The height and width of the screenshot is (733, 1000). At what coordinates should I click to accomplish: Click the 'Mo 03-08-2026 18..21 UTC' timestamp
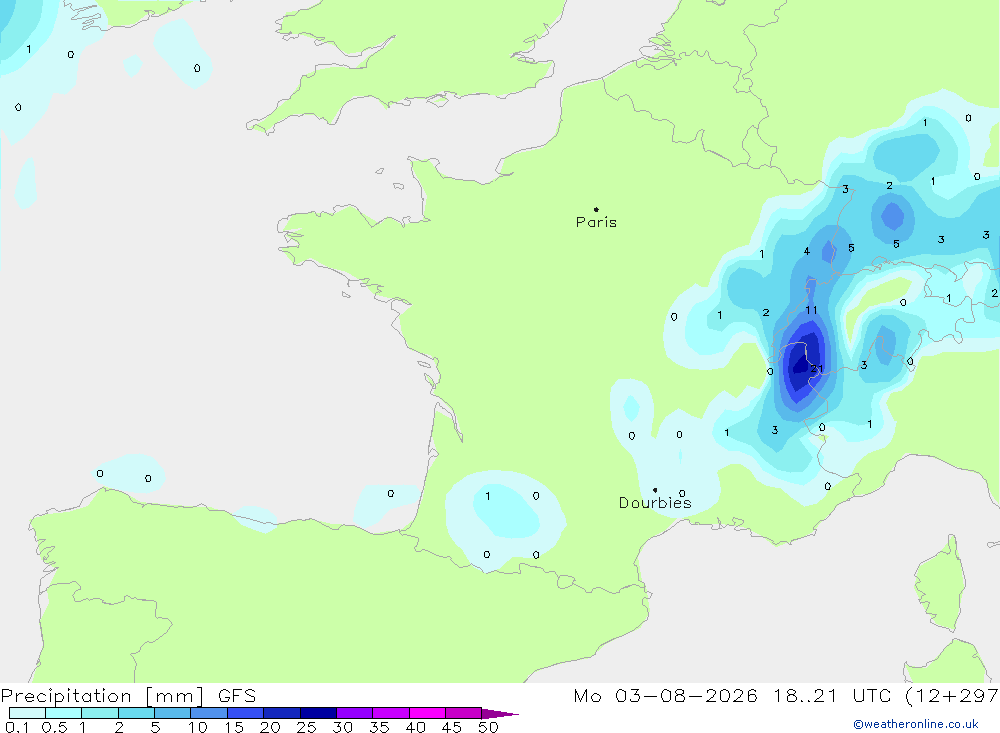tap(732, 695)
